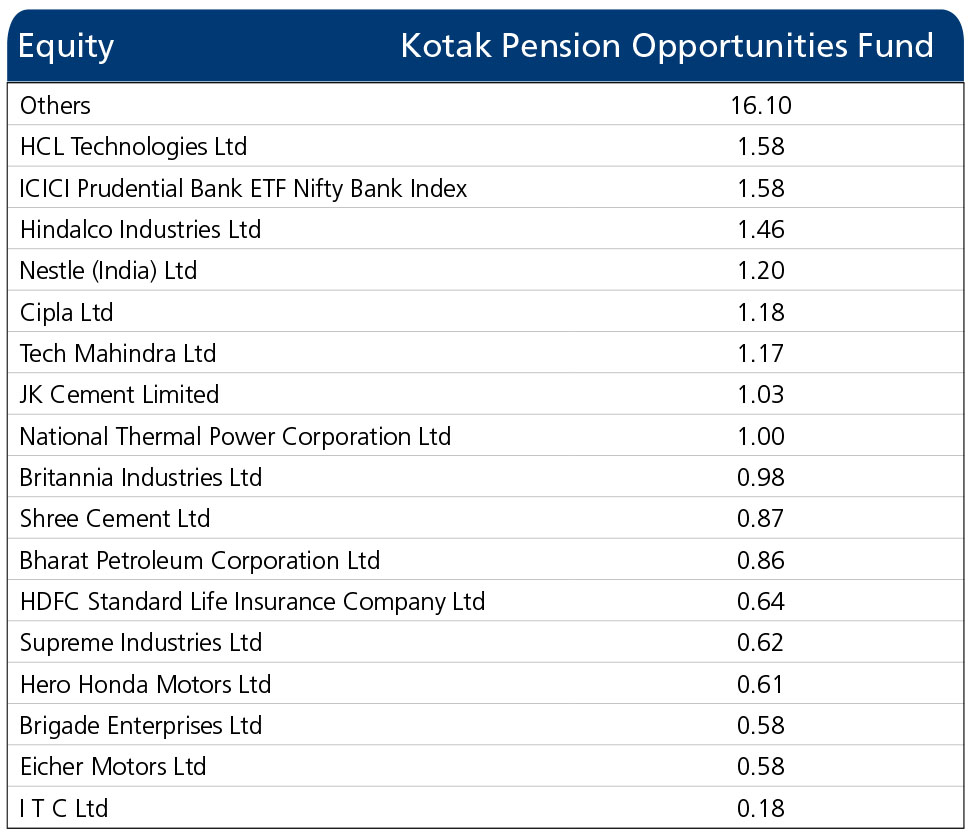Select the Others row label
Image resolution: width=973 pixels, height=837 pixels.
click(55, 105)
